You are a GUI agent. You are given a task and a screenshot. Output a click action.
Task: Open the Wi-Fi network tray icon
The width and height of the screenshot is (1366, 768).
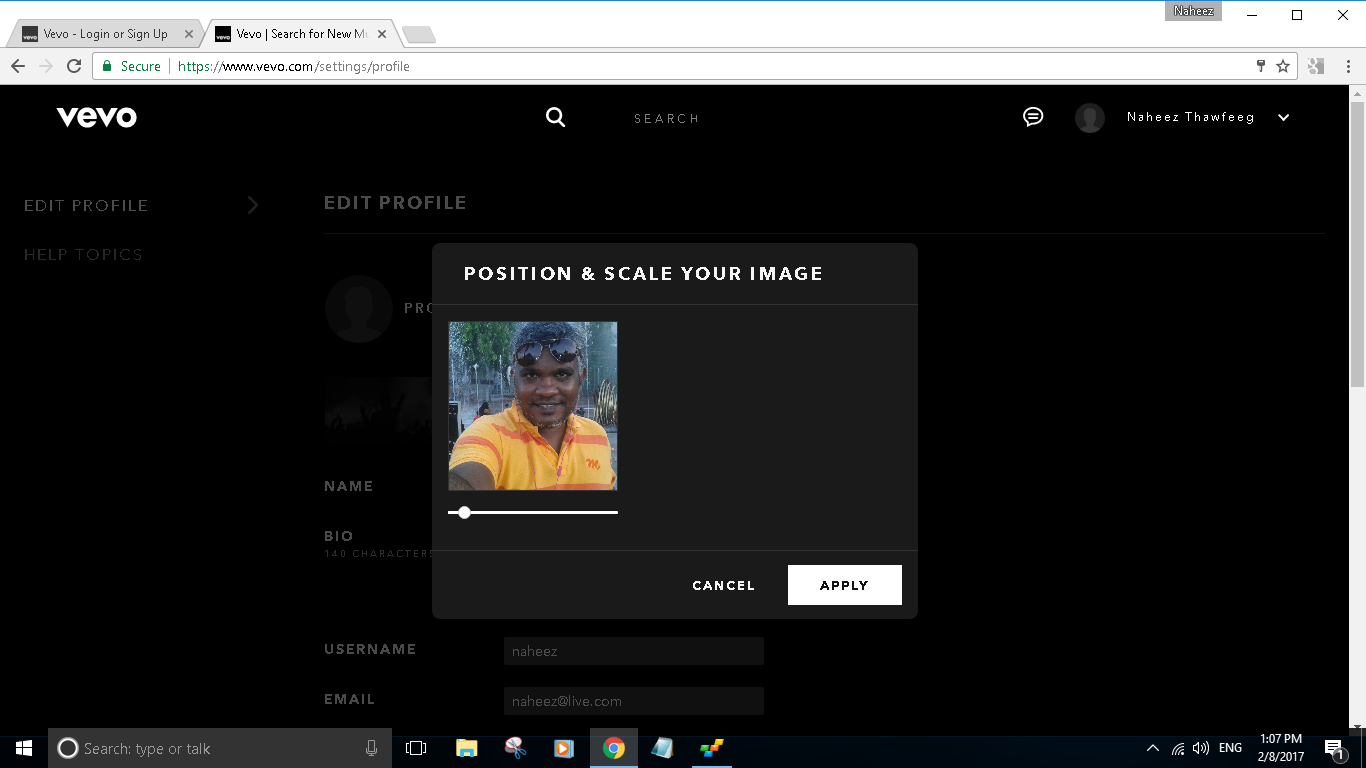pos(1178,748)
